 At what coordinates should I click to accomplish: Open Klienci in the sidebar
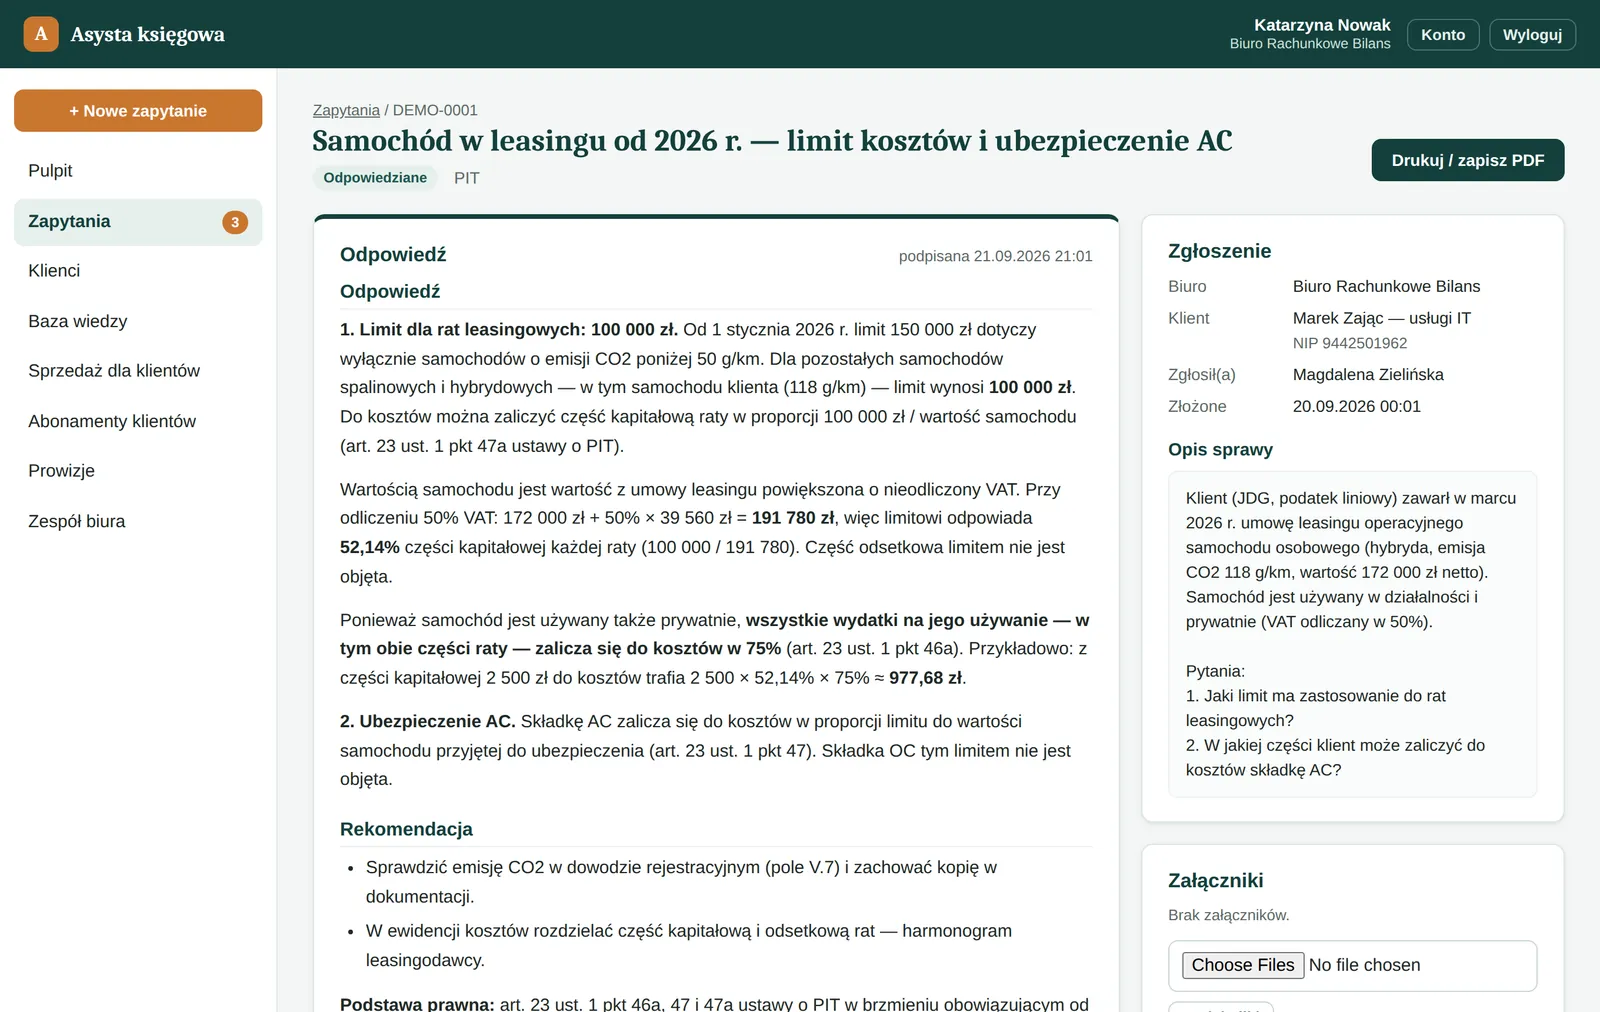[138, 271]
